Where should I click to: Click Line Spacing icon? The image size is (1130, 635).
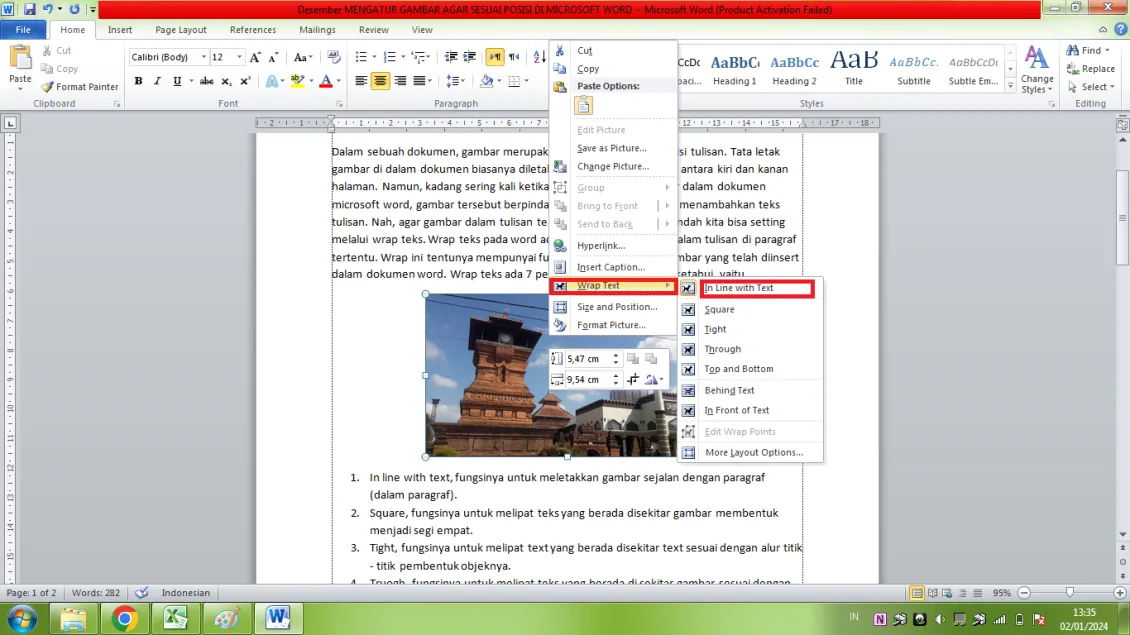tap(453, 81)
